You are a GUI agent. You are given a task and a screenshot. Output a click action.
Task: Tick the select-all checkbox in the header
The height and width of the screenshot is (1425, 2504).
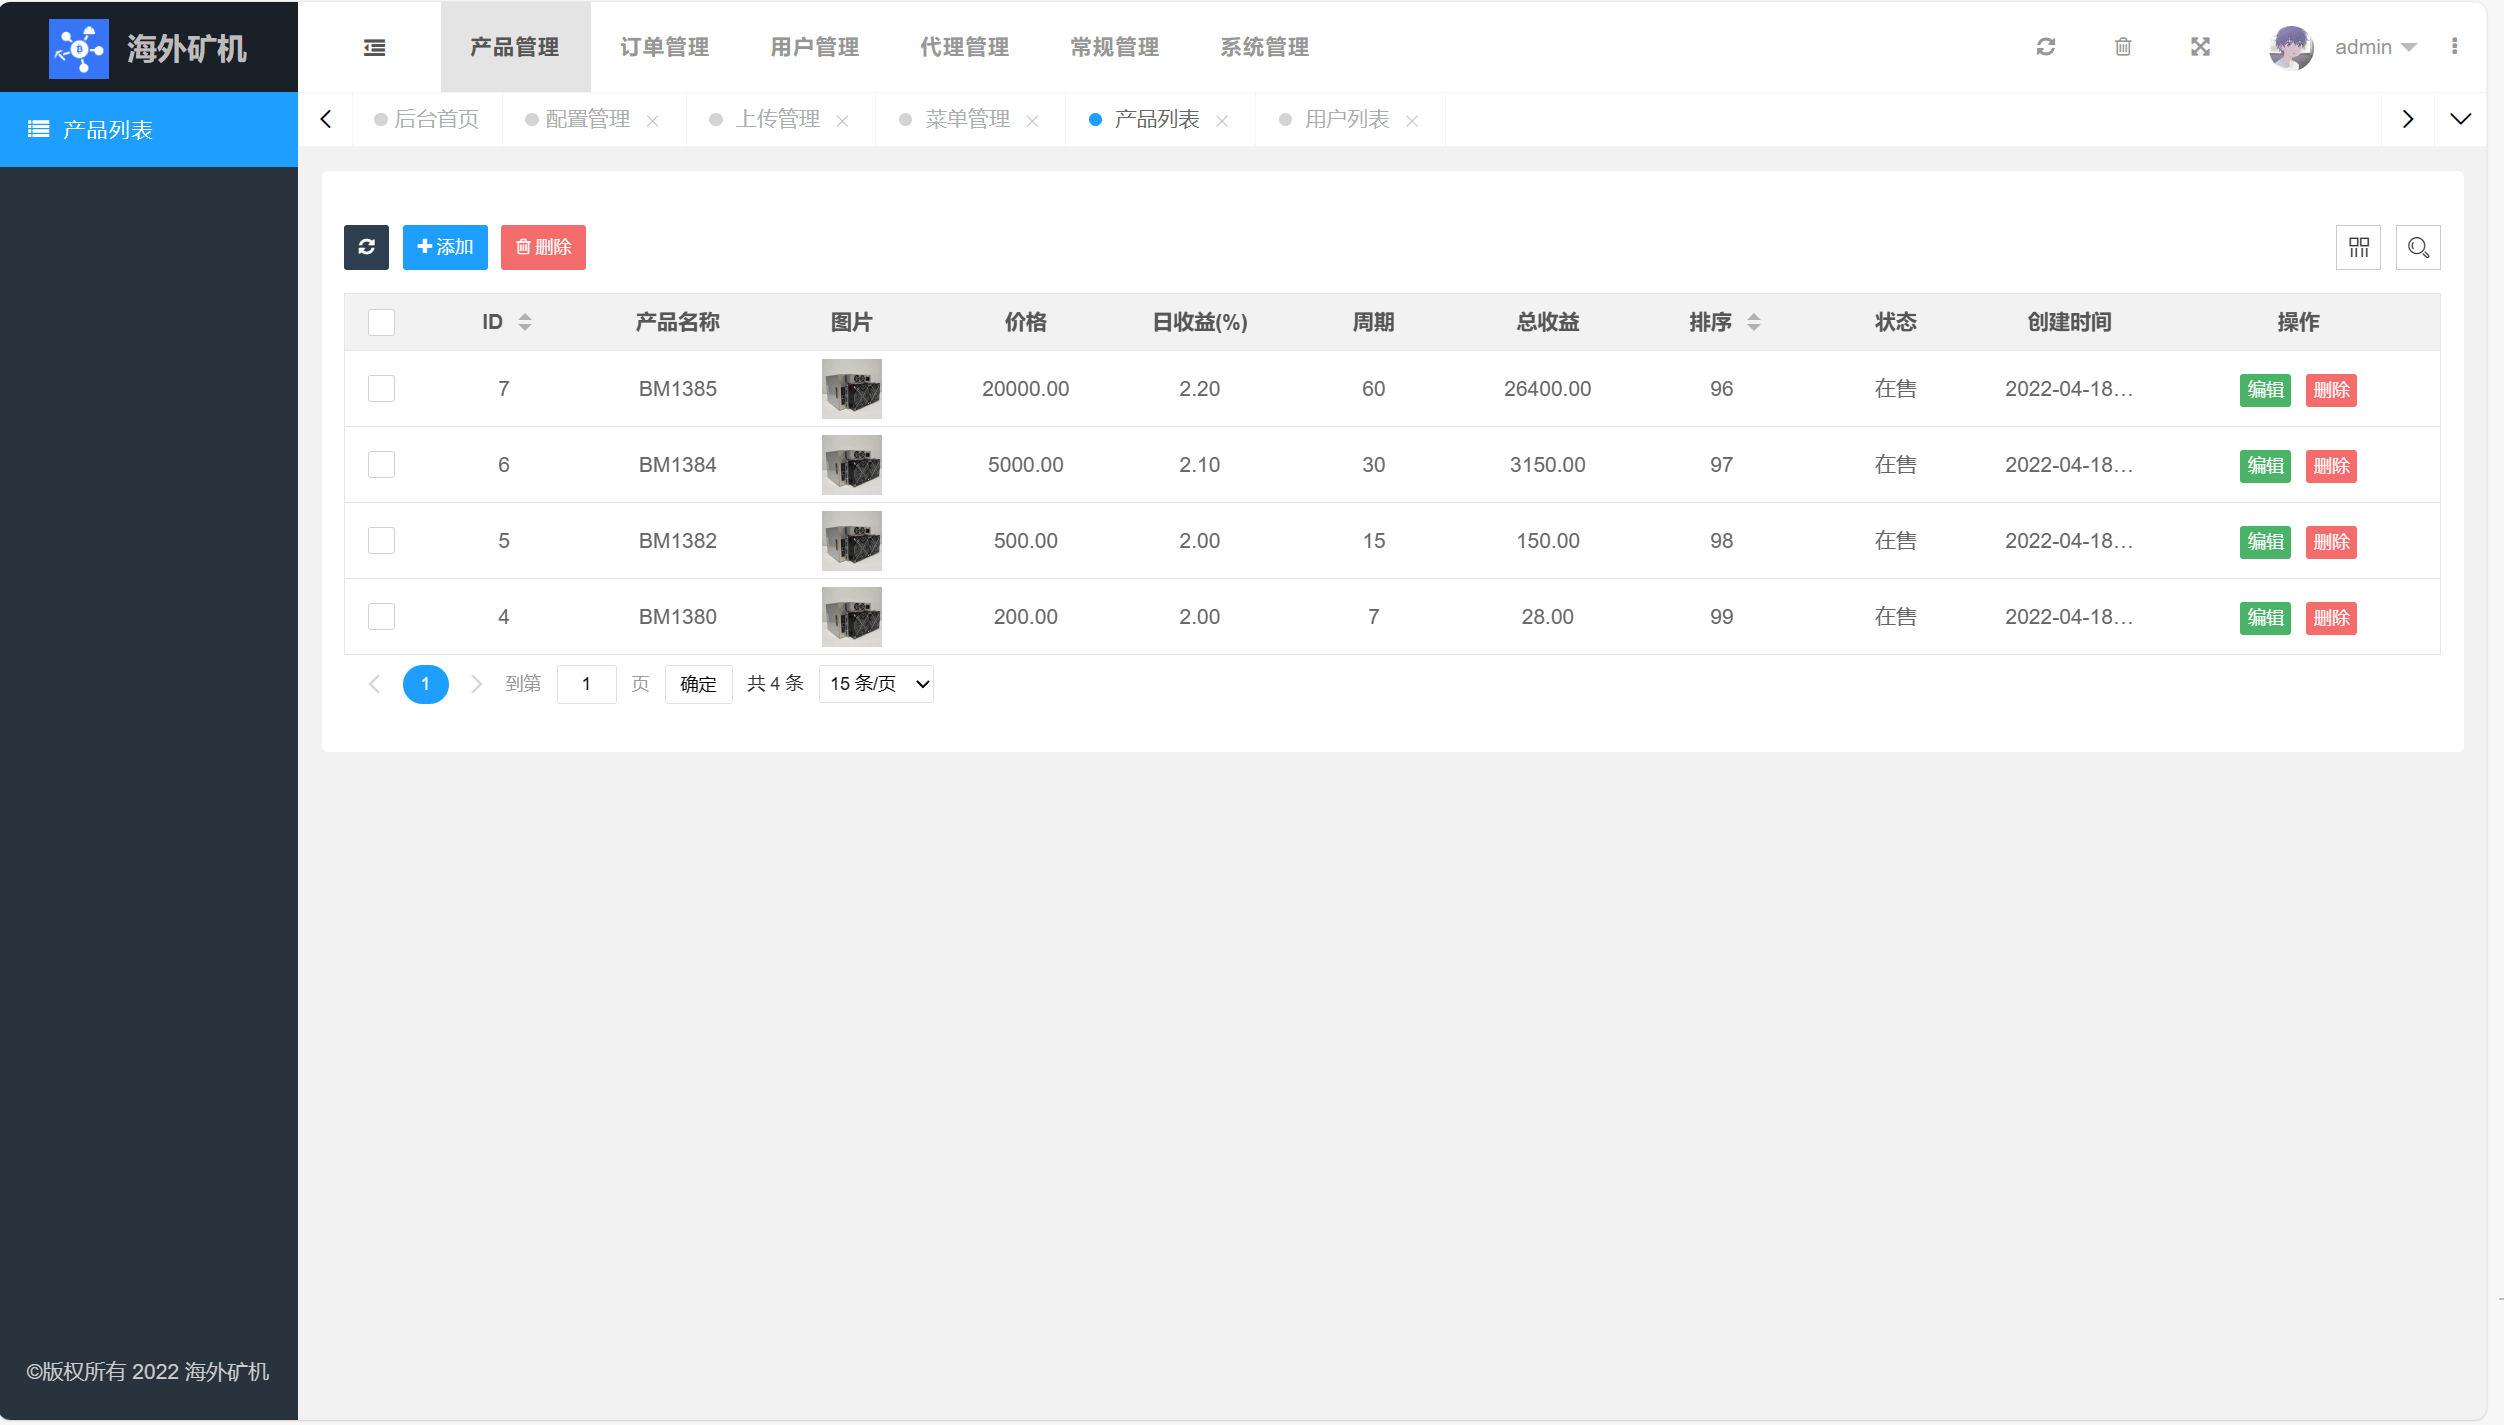pos(381,322)
